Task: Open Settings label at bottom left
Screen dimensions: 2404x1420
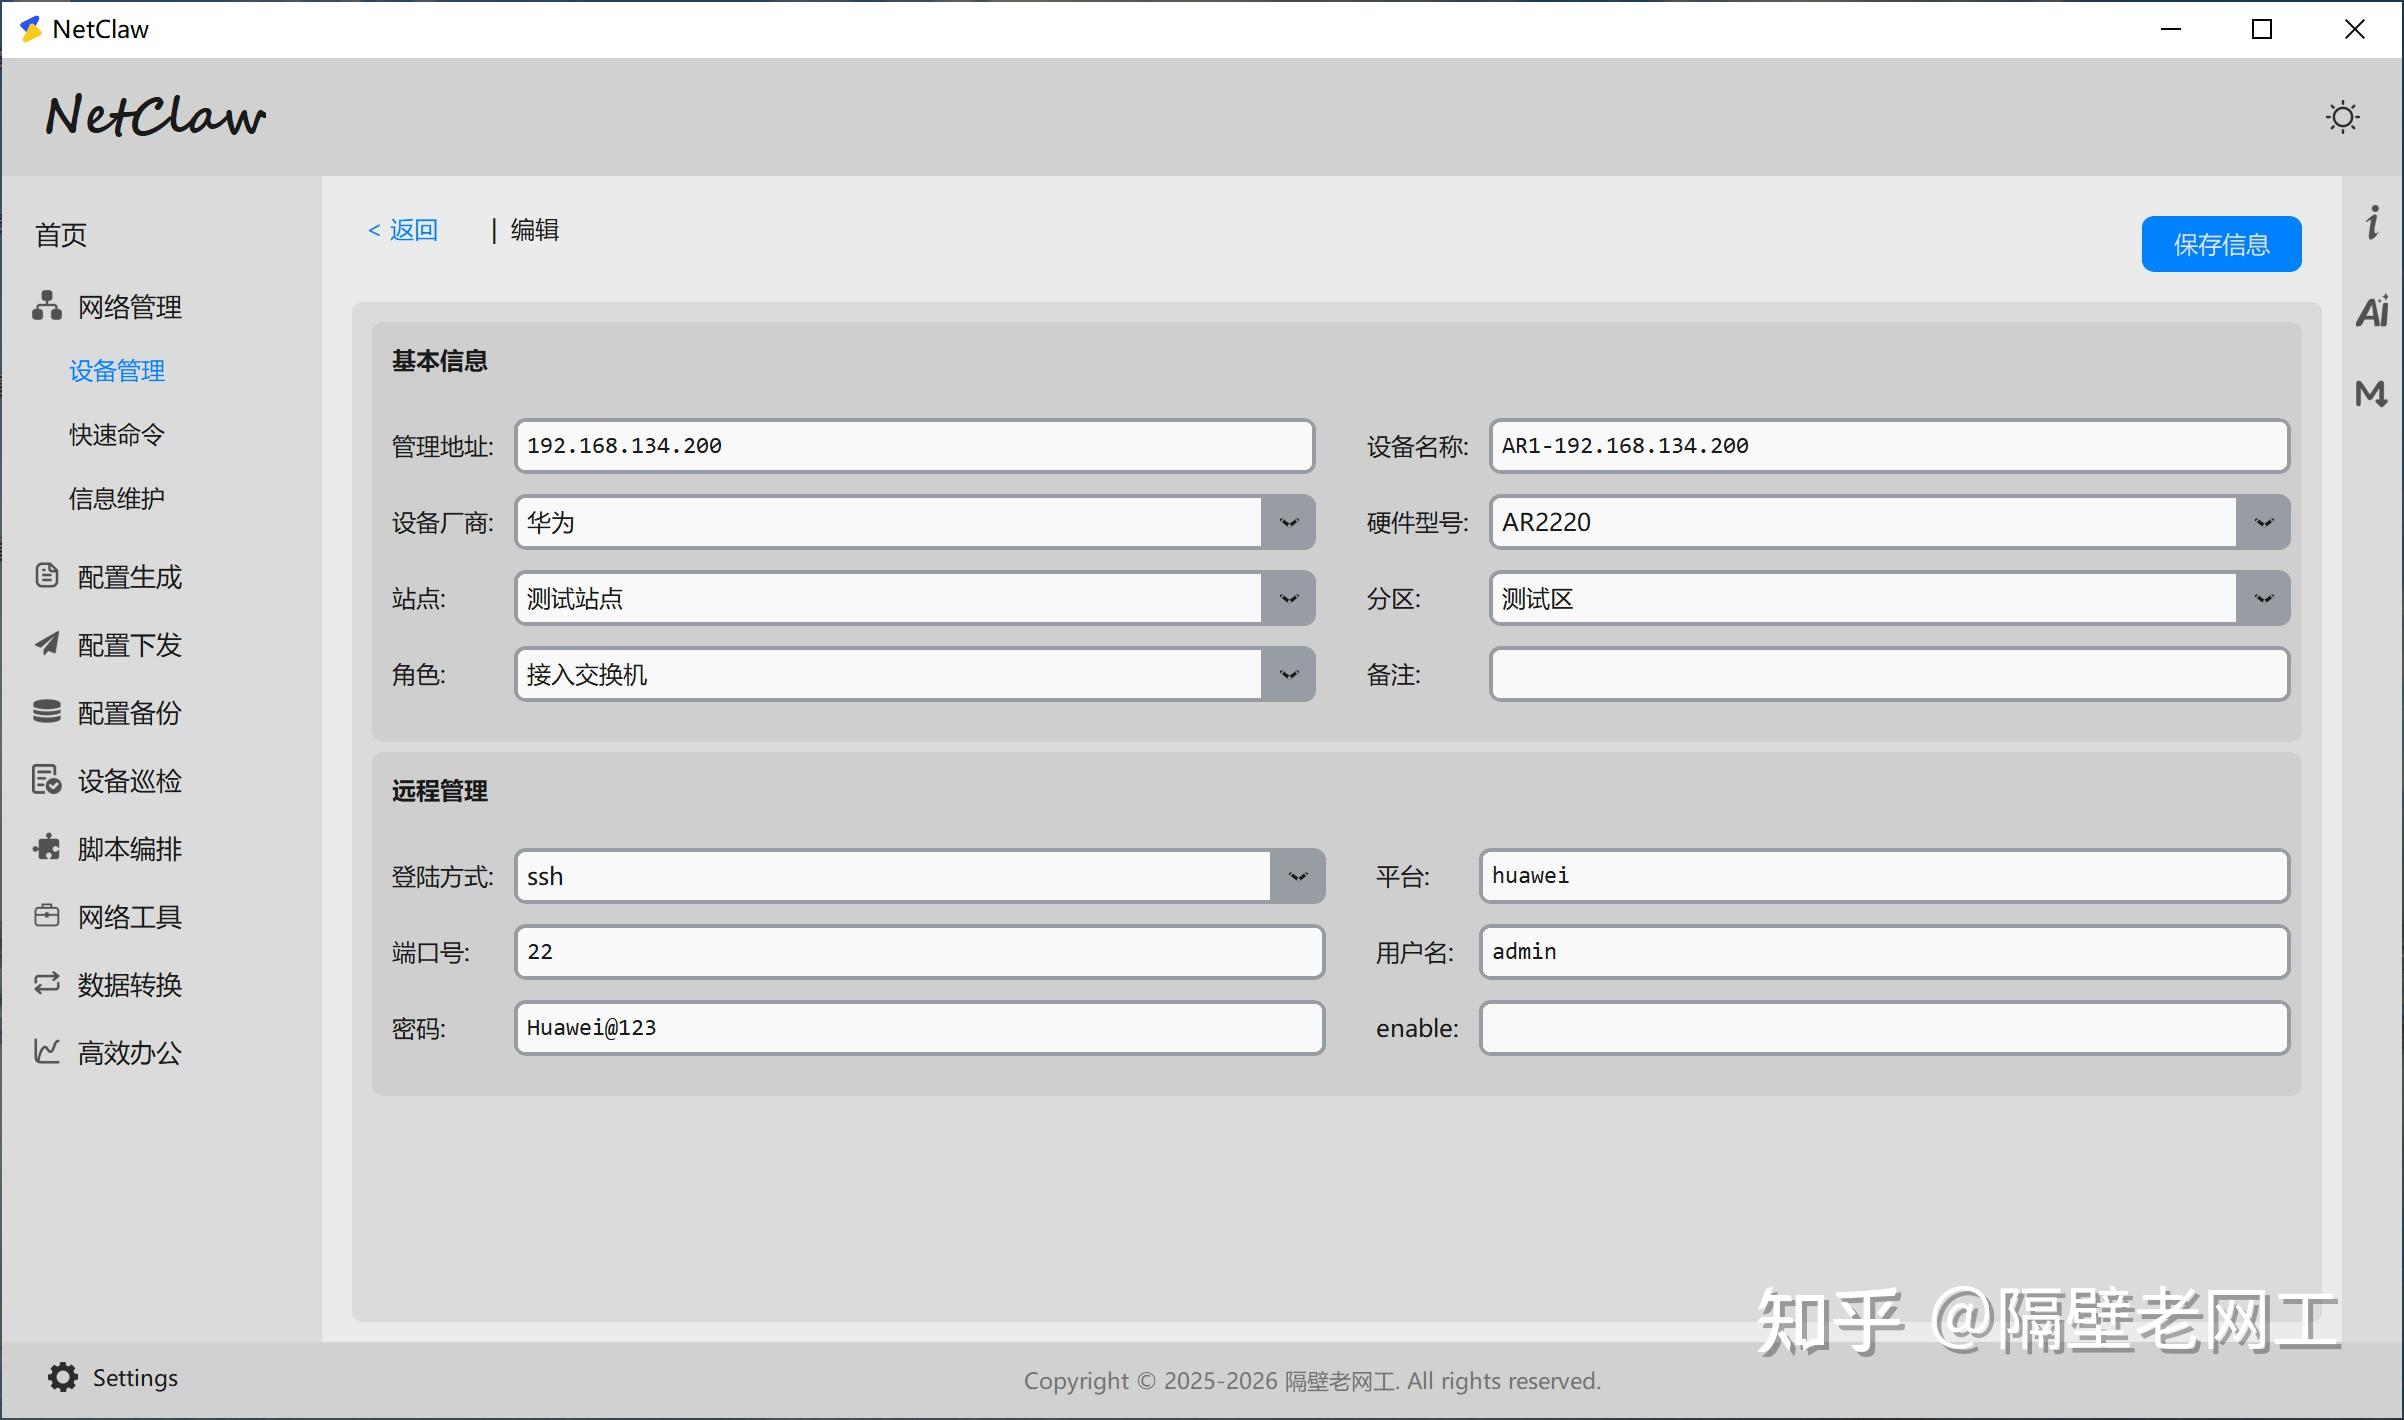Action: tap(135, 1378)
